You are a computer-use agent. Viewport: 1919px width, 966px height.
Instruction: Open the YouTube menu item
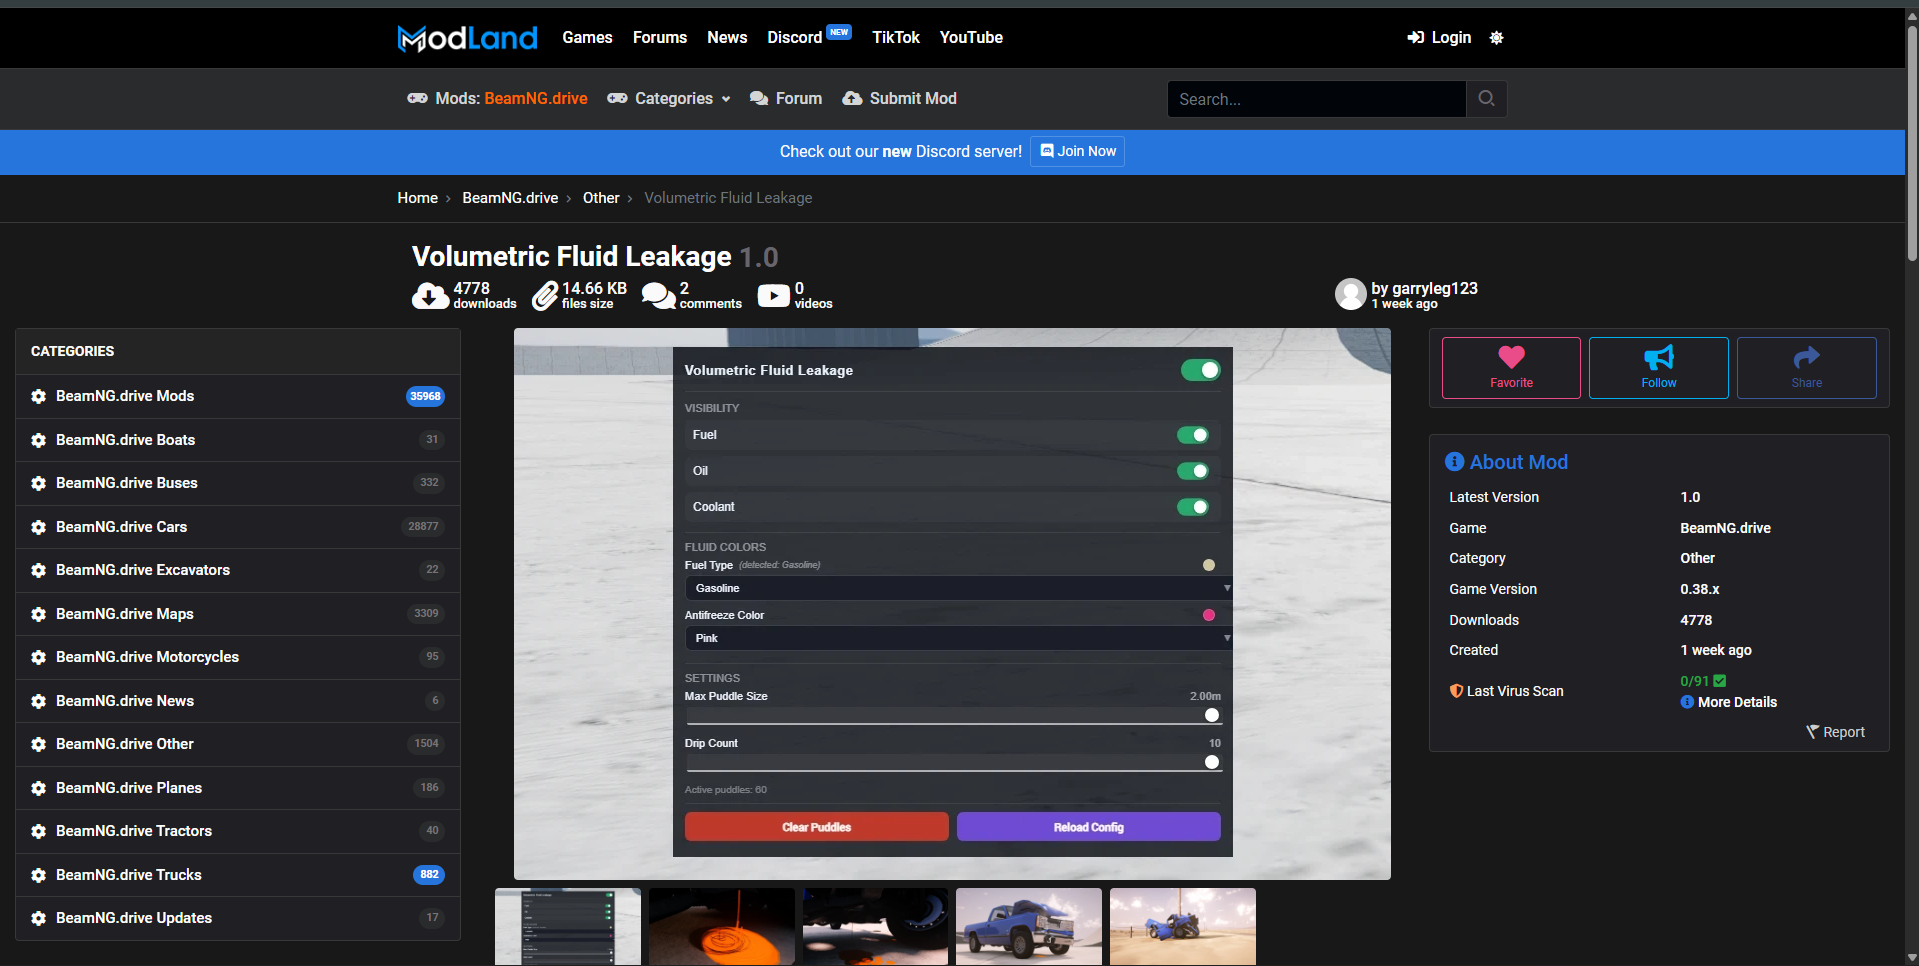tap(971, 38)
